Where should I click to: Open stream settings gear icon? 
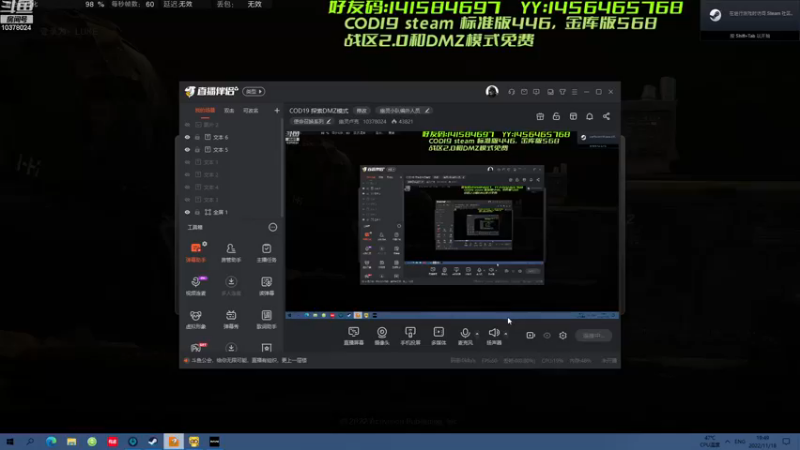pos(563,335)
